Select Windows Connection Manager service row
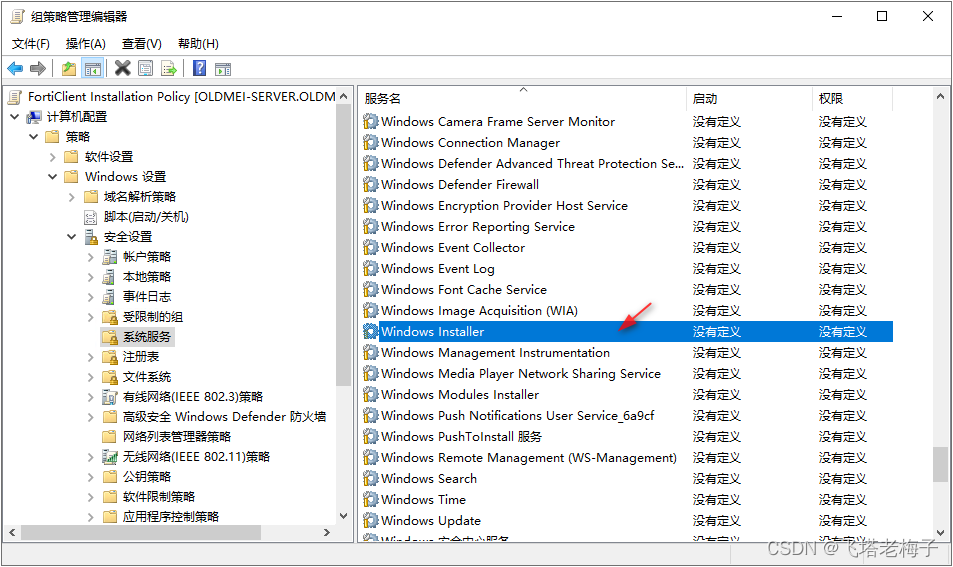Viewport: 953px width, 567px height. 627,143
